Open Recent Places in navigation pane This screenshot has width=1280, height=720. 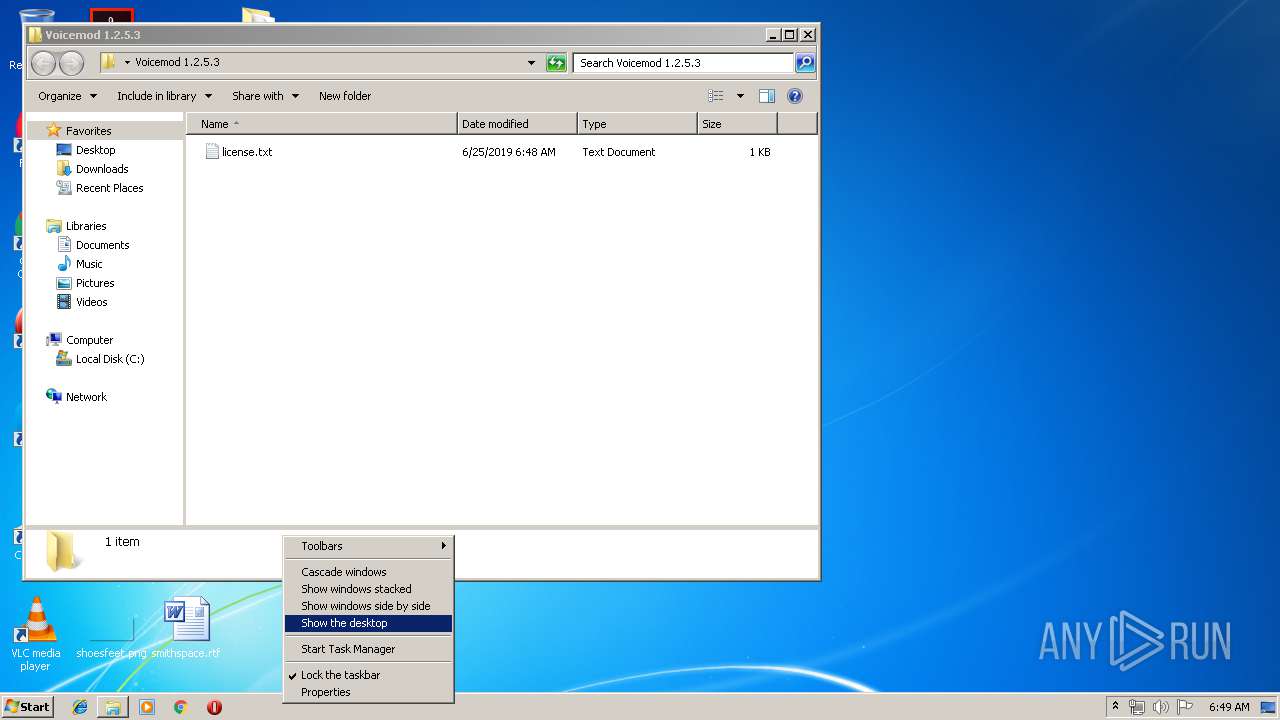(x=109, y=188)
